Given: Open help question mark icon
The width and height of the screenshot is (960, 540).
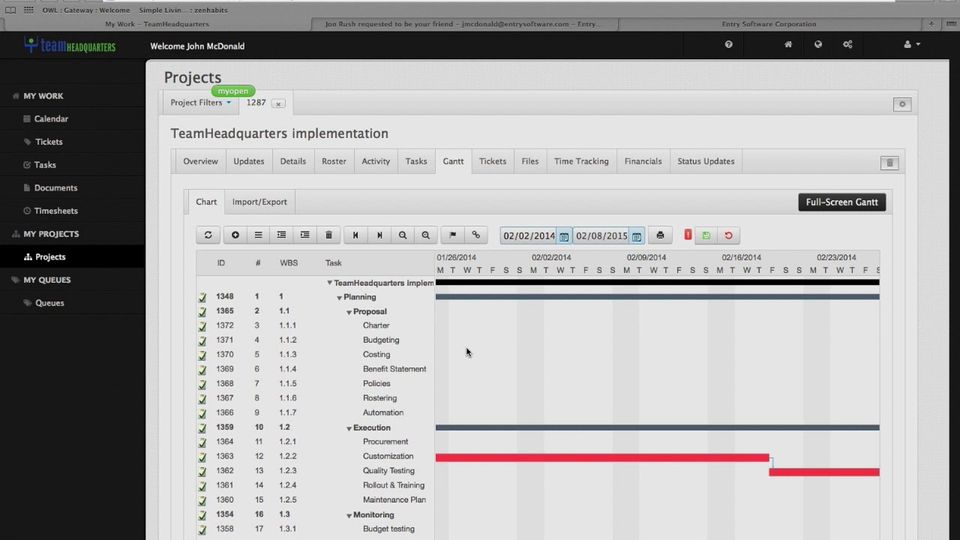Looking at the screenshot, I should 729,44.
